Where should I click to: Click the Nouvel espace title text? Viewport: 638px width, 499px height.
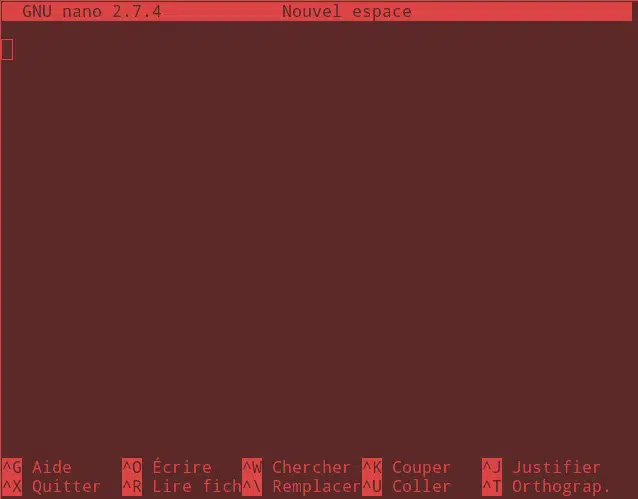pos(347,11)
